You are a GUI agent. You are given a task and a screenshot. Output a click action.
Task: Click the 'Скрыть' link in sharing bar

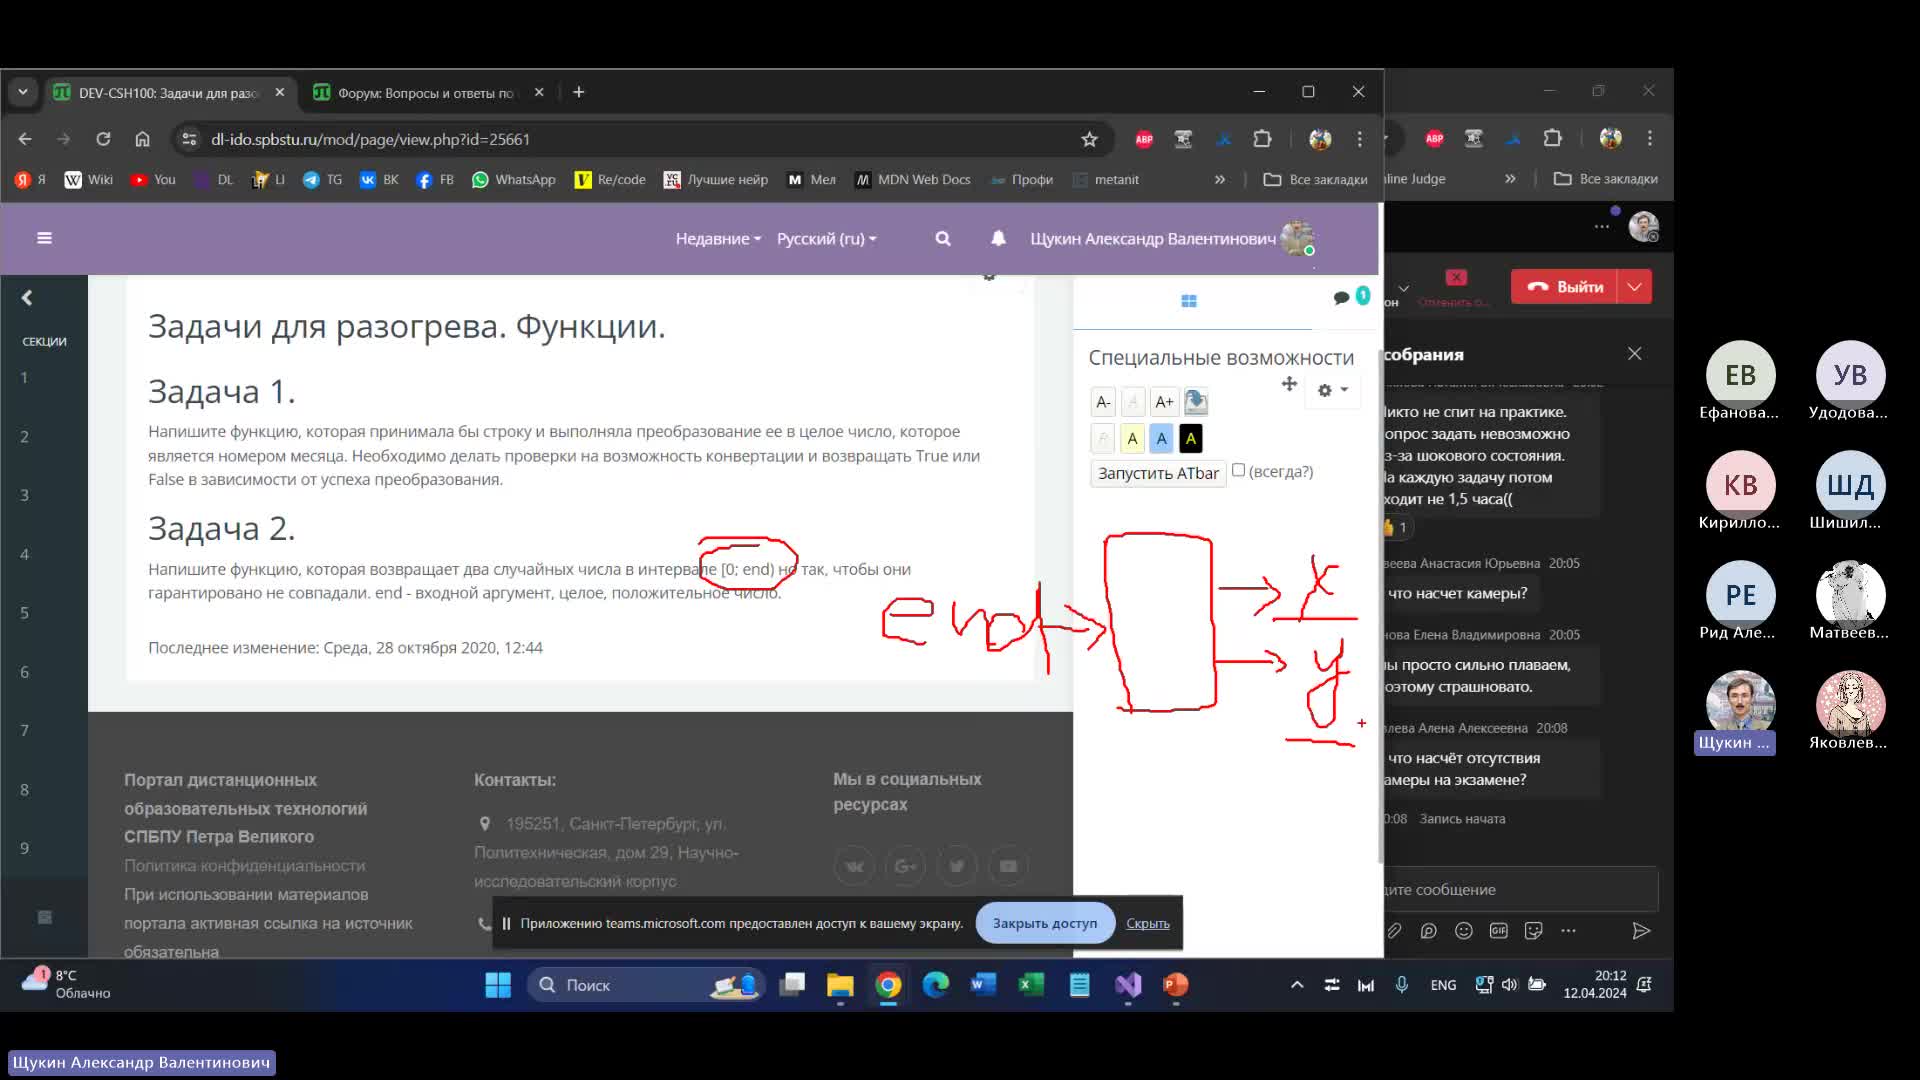(1147, 923)
